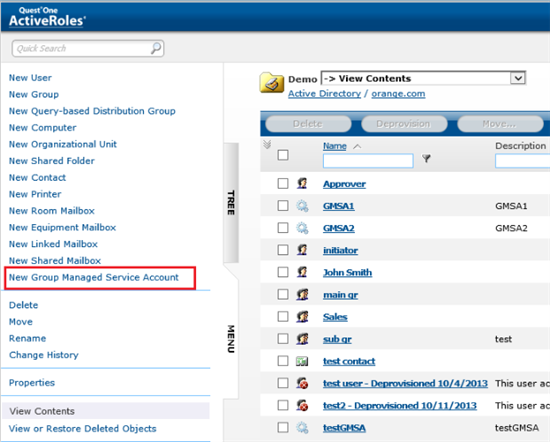The height and width of the screenshot is (442, 550).
Task: Click the Quick Search magnifier icon
Action: [156, 48]
